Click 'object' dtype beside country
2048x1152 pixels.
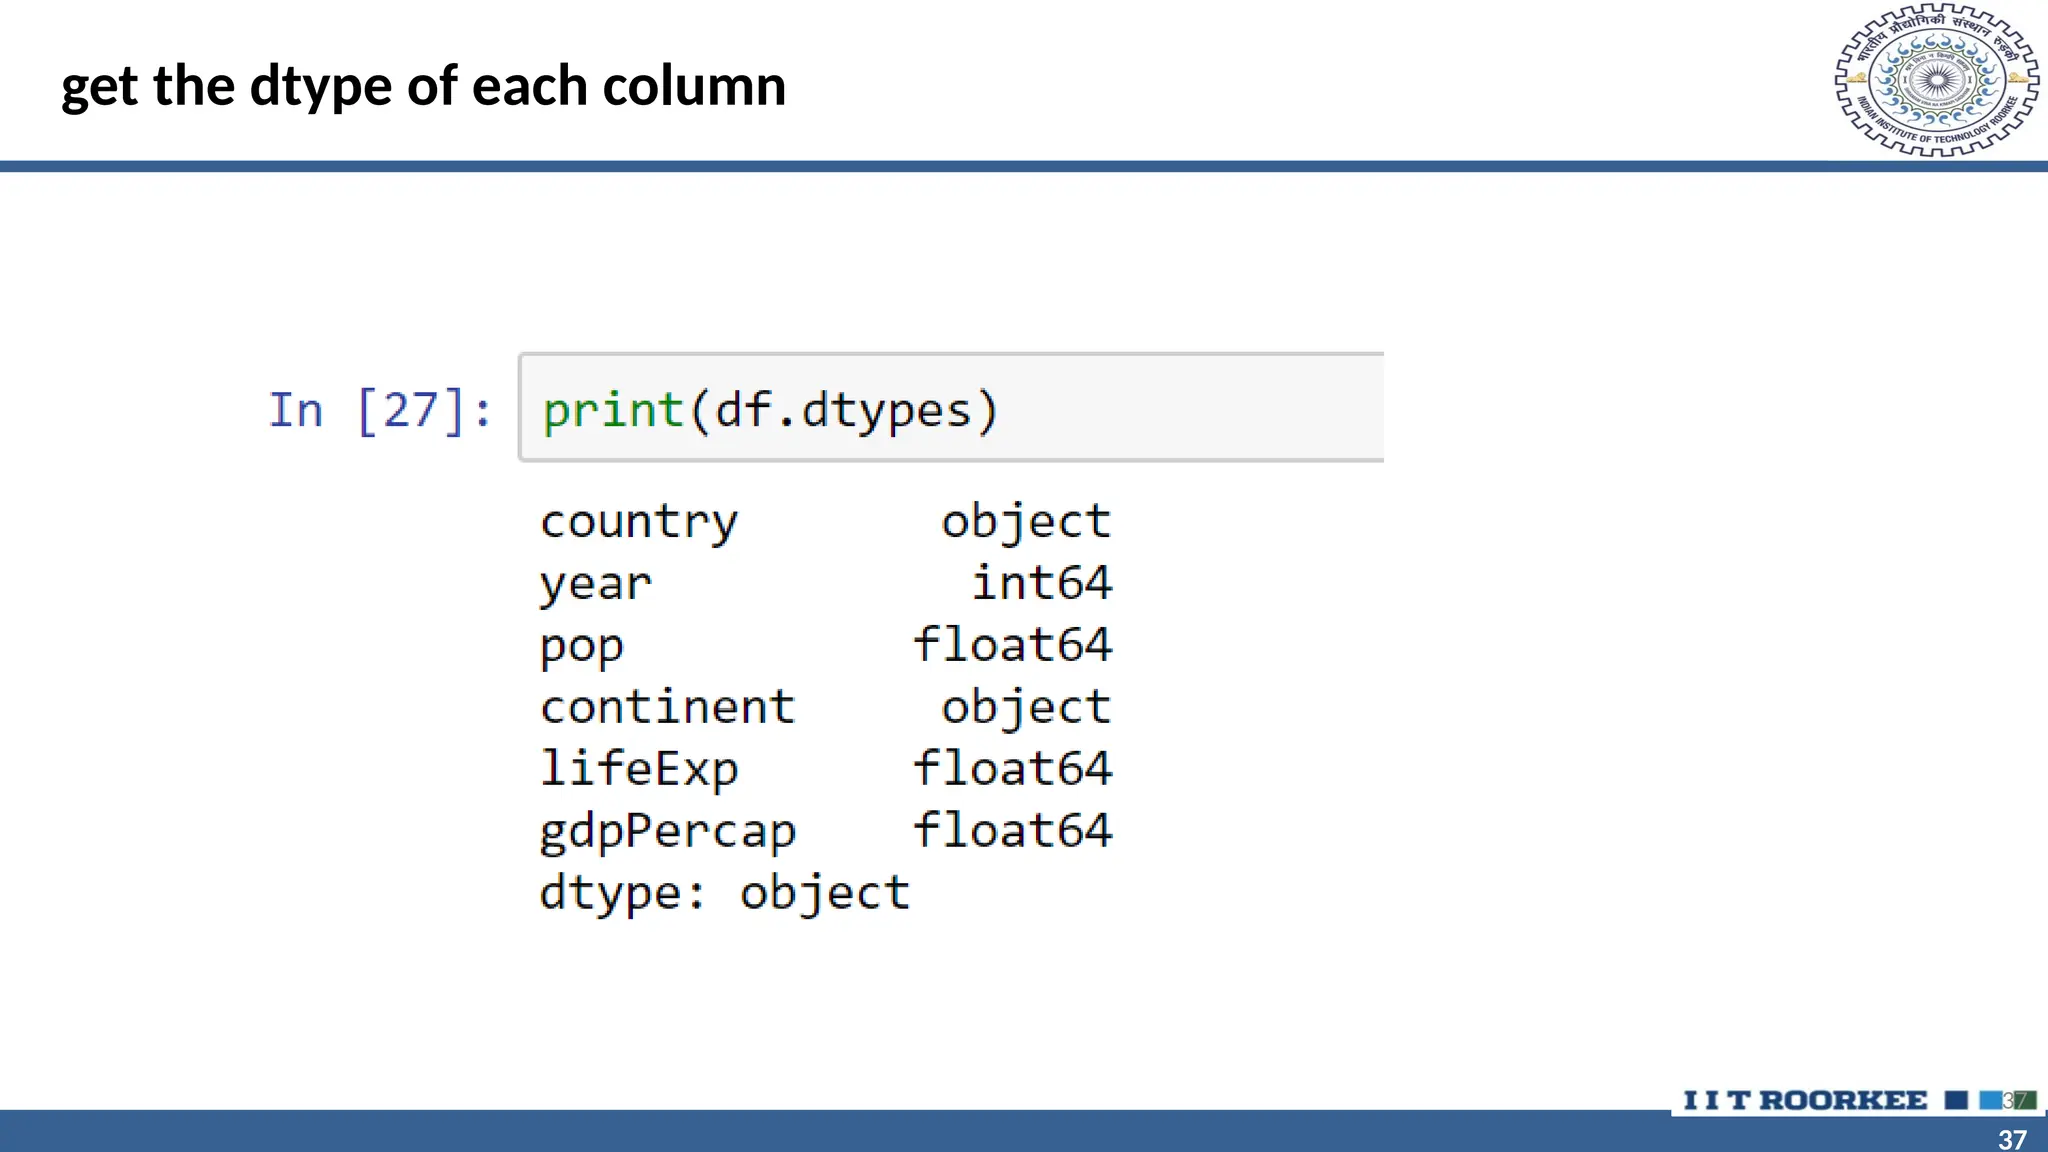(x=1026, y=522)
